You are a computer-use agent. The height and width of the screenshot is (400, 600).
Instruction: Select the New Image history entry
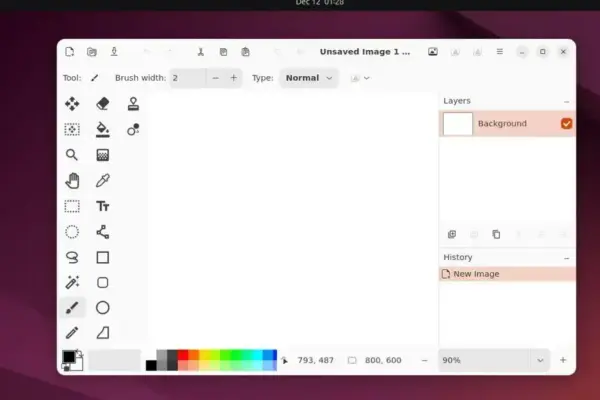tap(507, 274)
